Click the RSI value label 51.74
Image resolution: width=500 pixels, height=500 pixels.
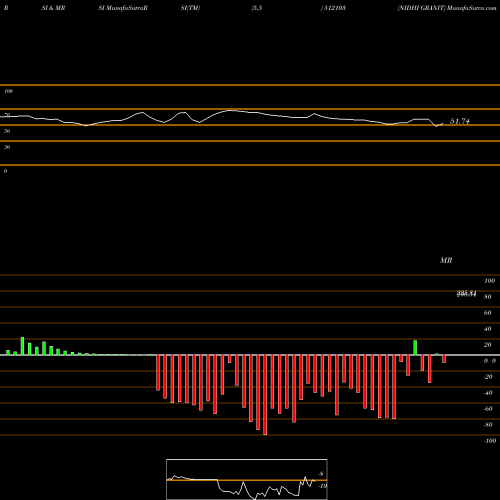coord(460,121)
